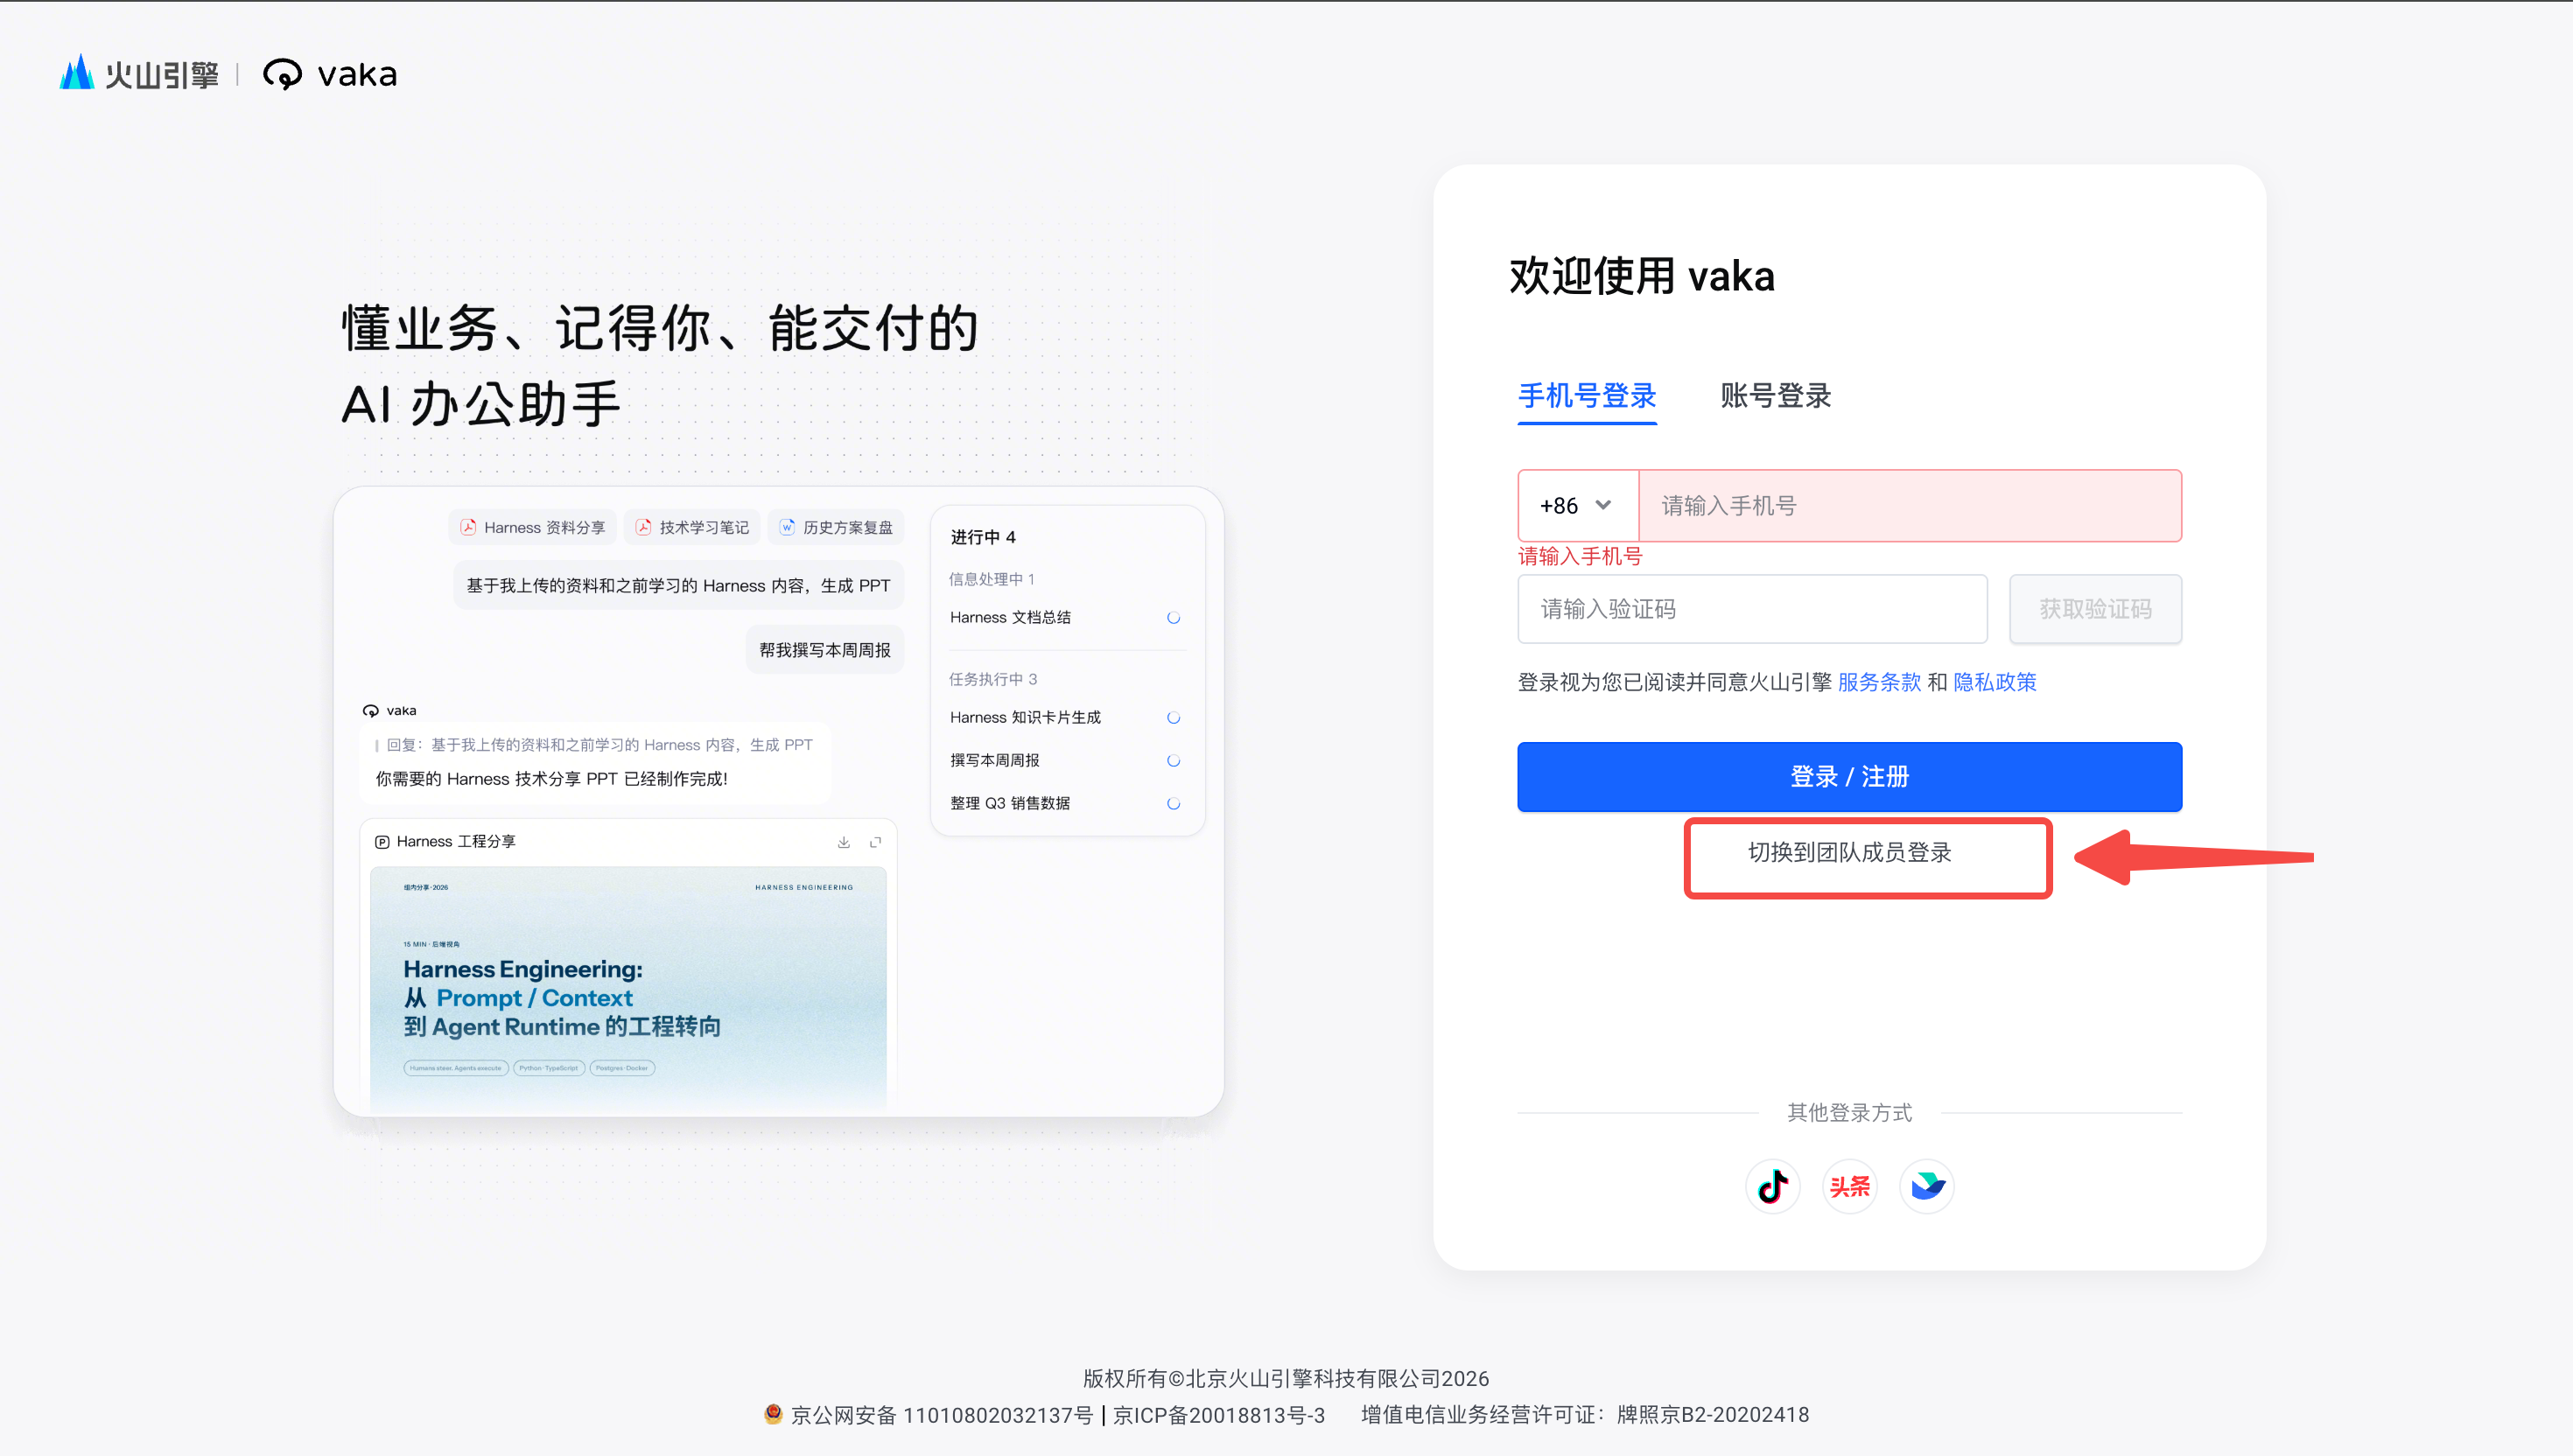Click the spinner beside 撰写本周周报

pyautogui.click(x=1173, y=761)
